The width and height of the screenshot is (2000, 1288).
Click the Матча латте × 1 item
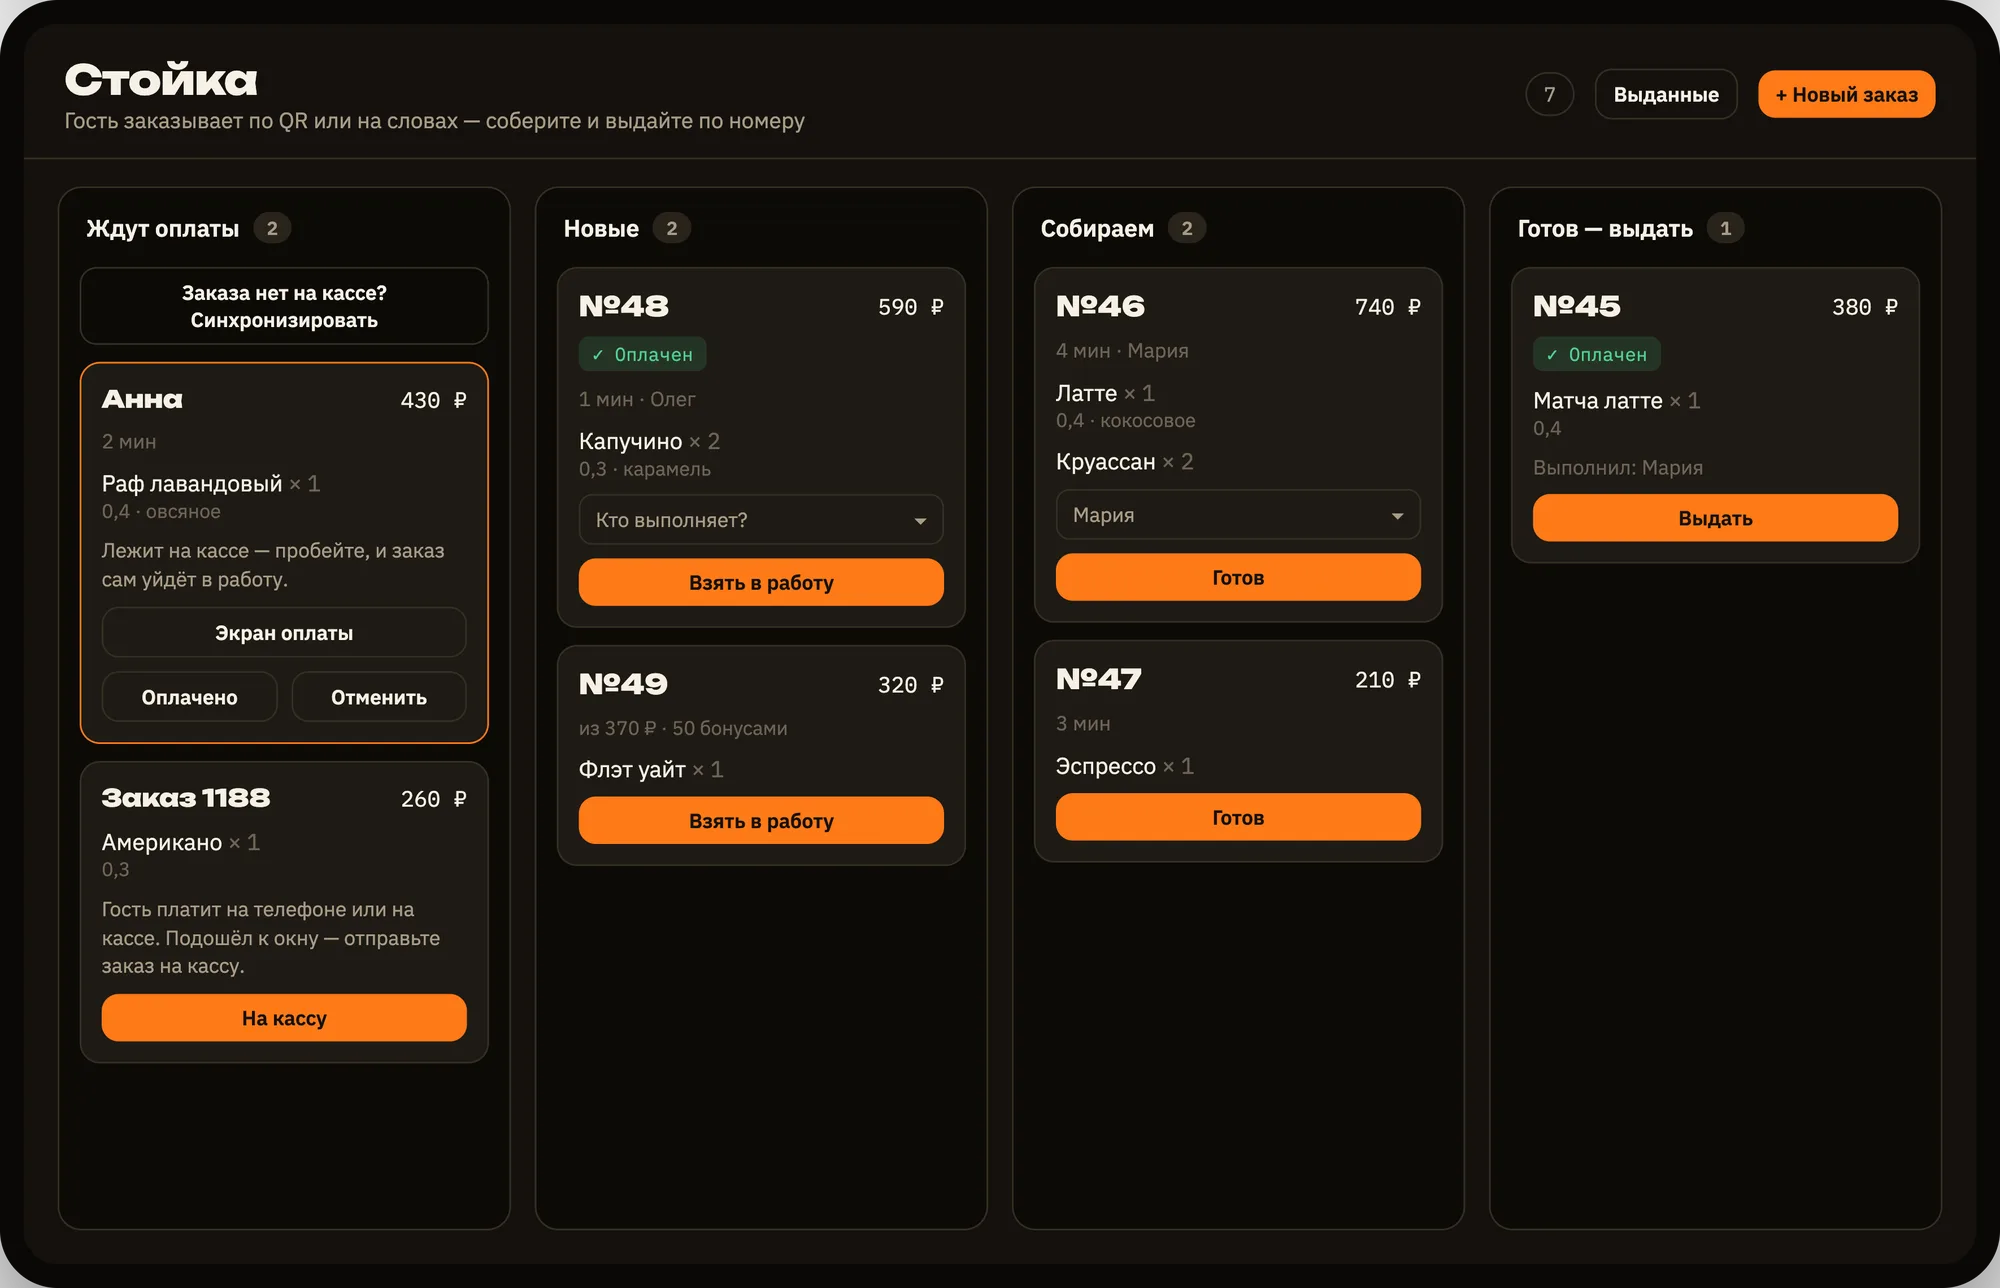click(x=1617, y=401)
